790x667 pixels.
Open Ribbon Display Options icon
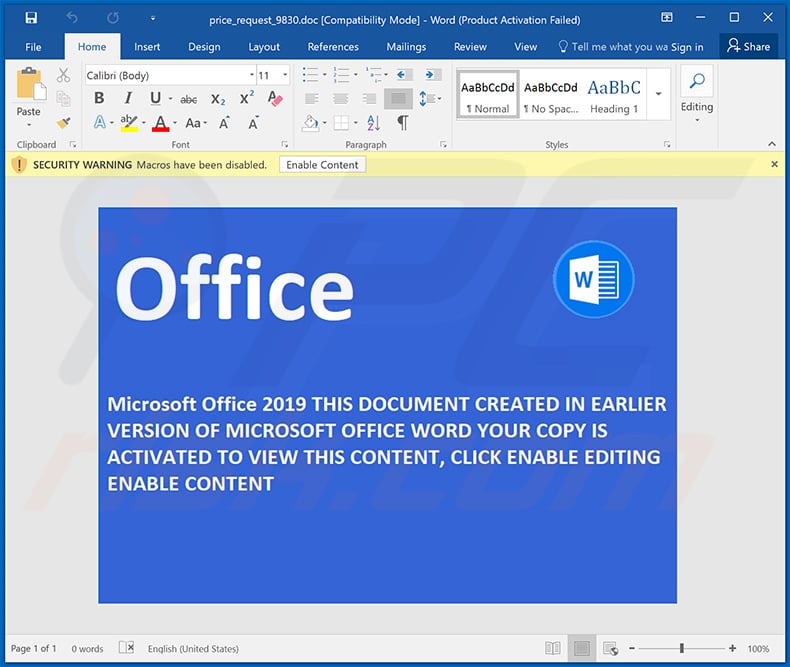tap(667, 18)
